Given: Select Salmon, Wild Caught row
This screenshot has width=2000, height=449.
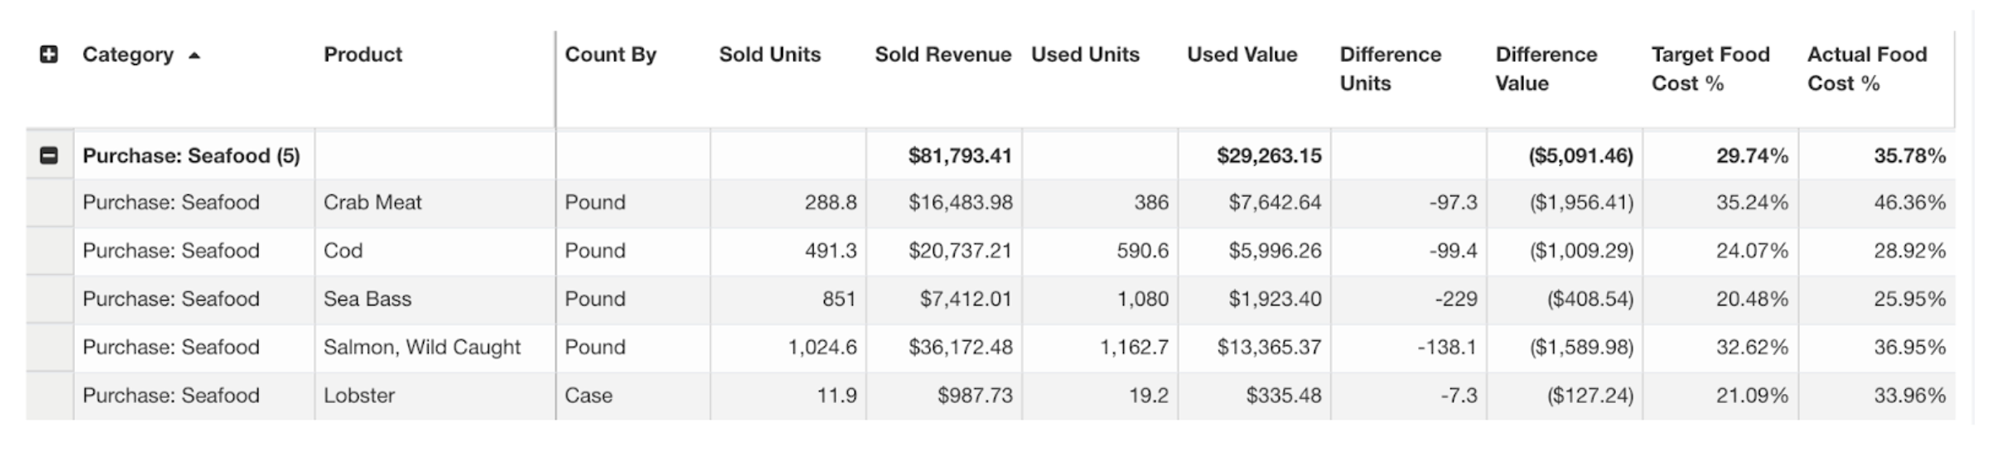Looking at the screenshot, I should [421, 347].
